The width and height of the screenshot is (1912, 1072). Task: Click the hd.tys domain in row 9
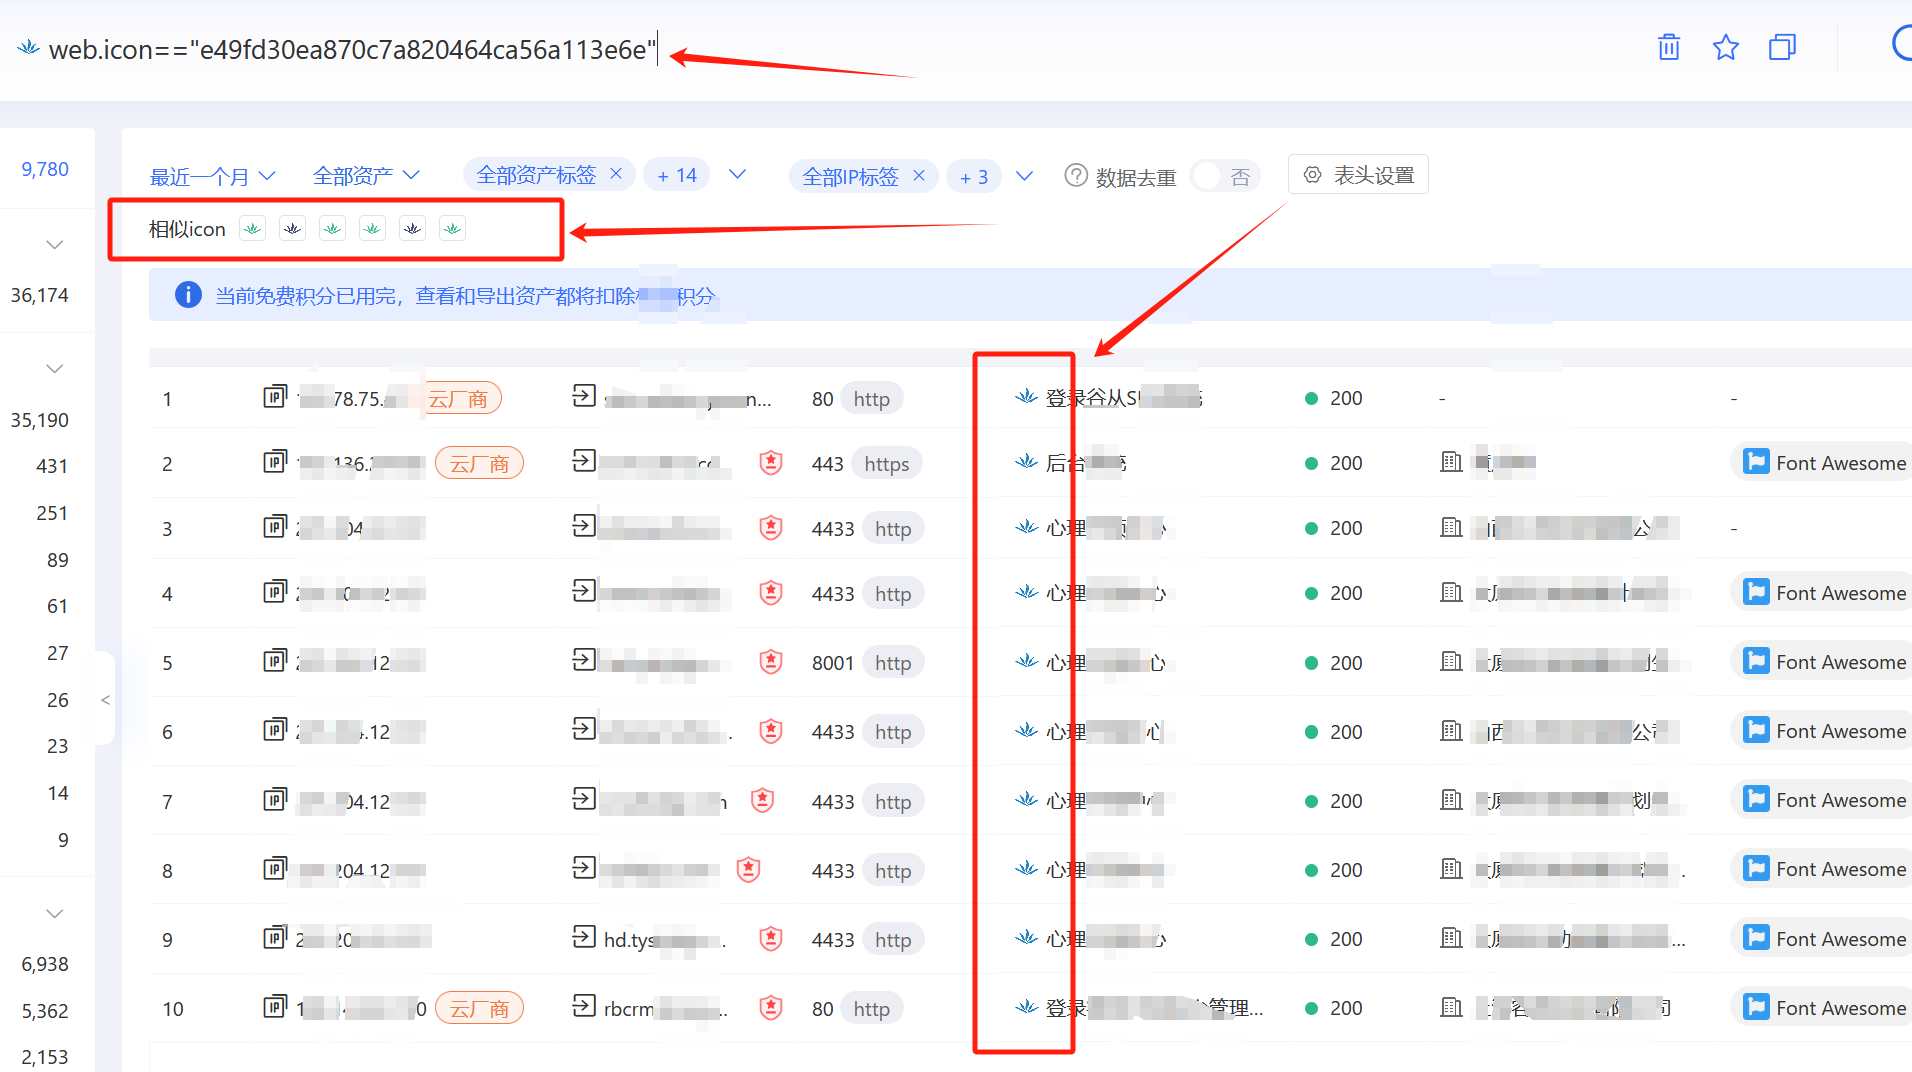point(663,940)
